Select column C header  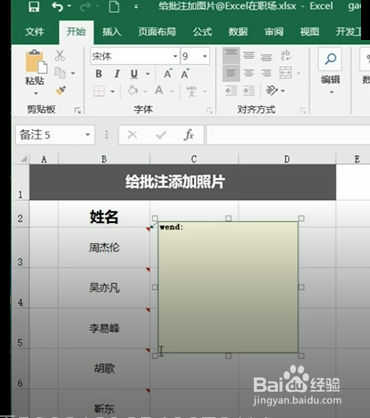[194, 159]
